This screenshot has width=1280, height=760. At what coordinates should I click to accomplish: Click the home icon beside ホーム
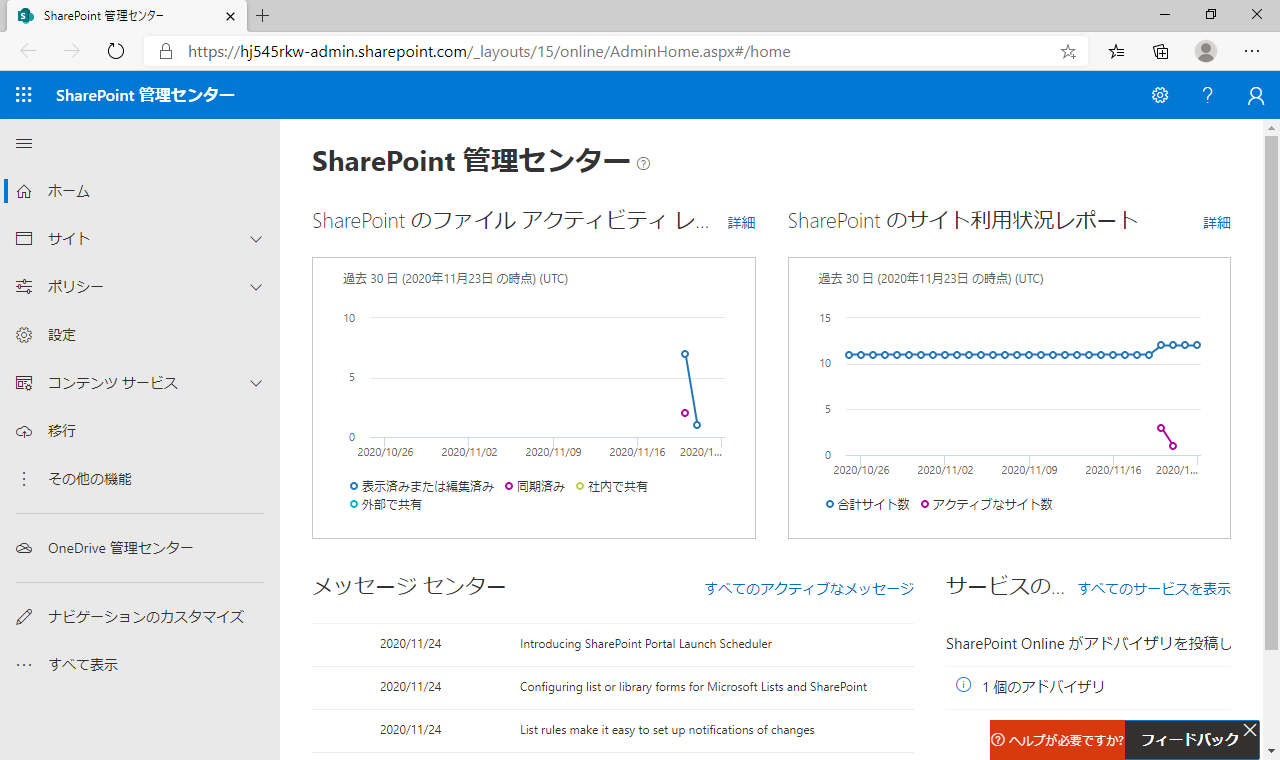(25, 191)
